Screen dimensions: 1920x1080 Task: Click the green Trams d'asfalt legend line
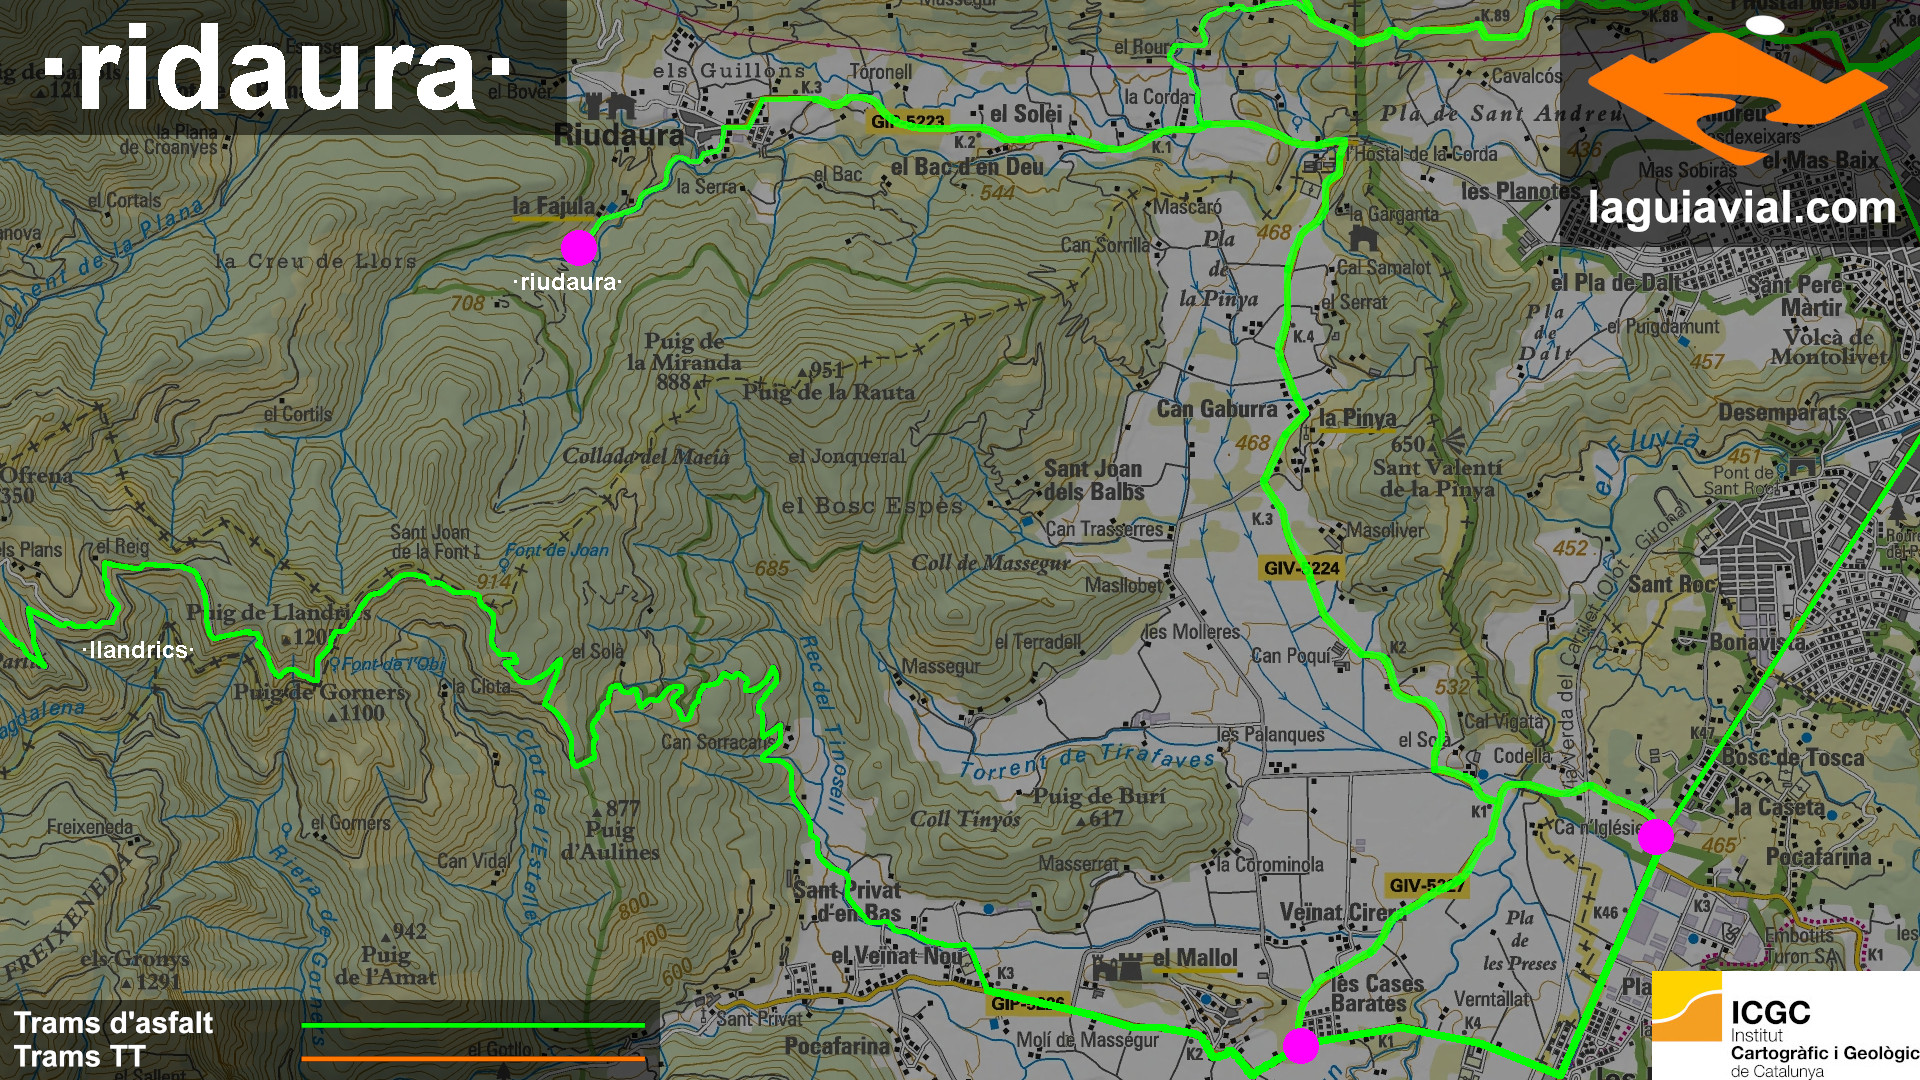(x=473, y=1025)
